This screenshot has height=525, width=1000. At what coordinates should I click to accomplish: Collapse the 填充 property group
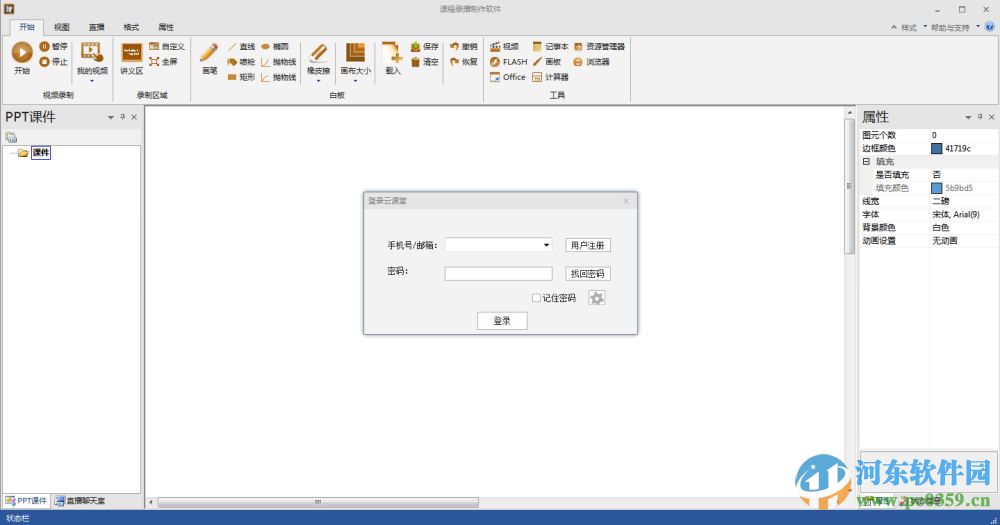click(x=866, y=161)
